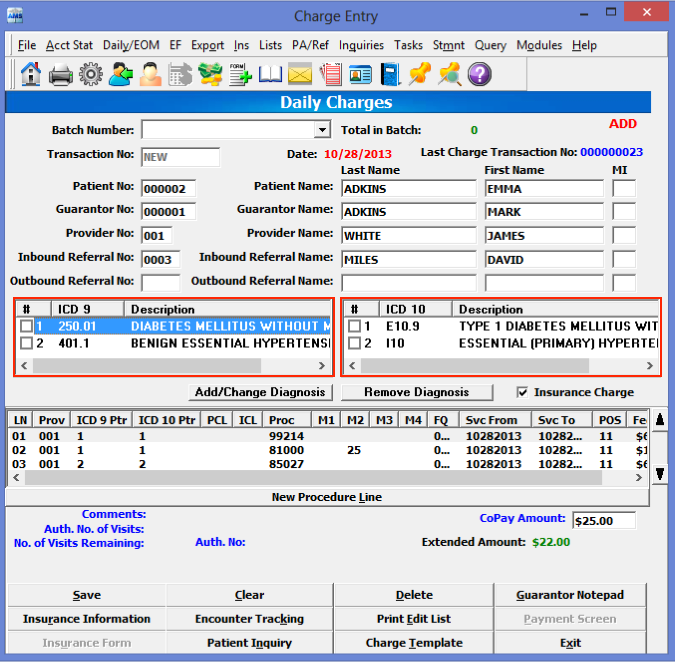675x662 pixels.
Task: Click the printer icon
Action: click(60, 74)
